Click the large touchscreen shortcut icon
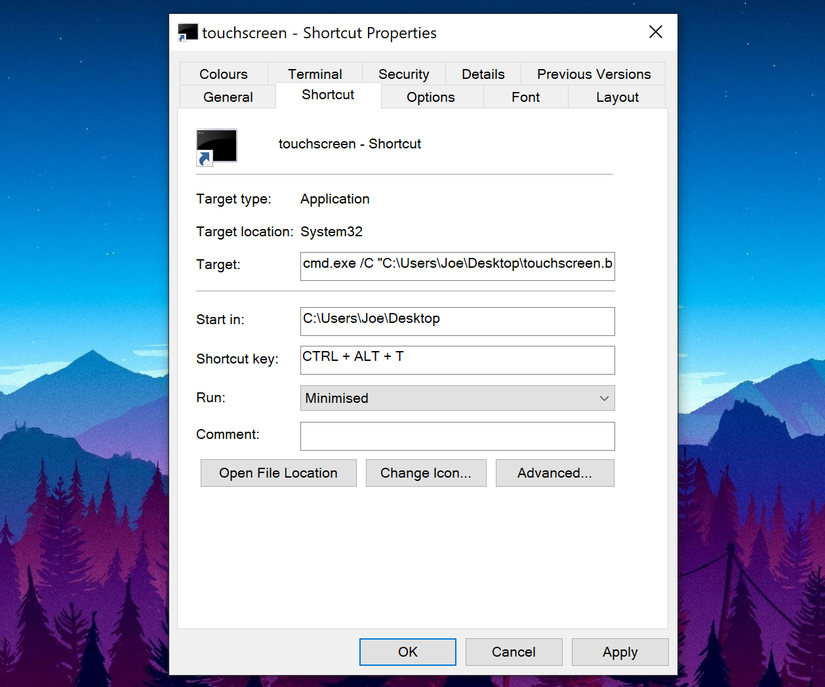Screen dimensions: 825x687 click(x=216, y=147)
